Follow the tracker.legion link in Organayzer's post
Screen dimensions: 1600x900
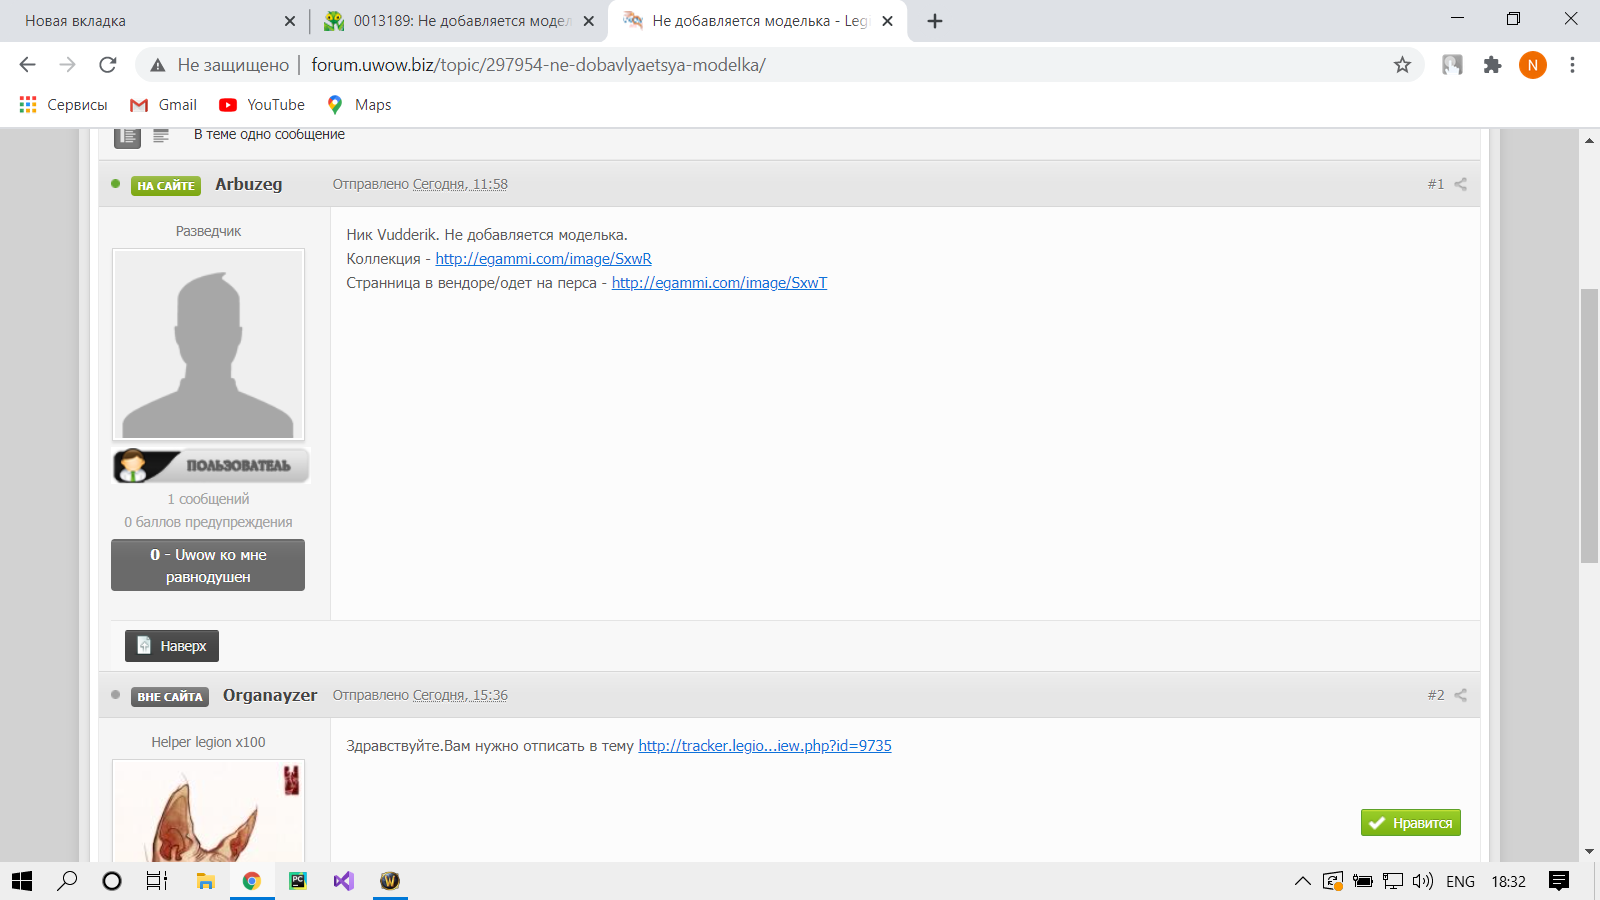(764, 746)
